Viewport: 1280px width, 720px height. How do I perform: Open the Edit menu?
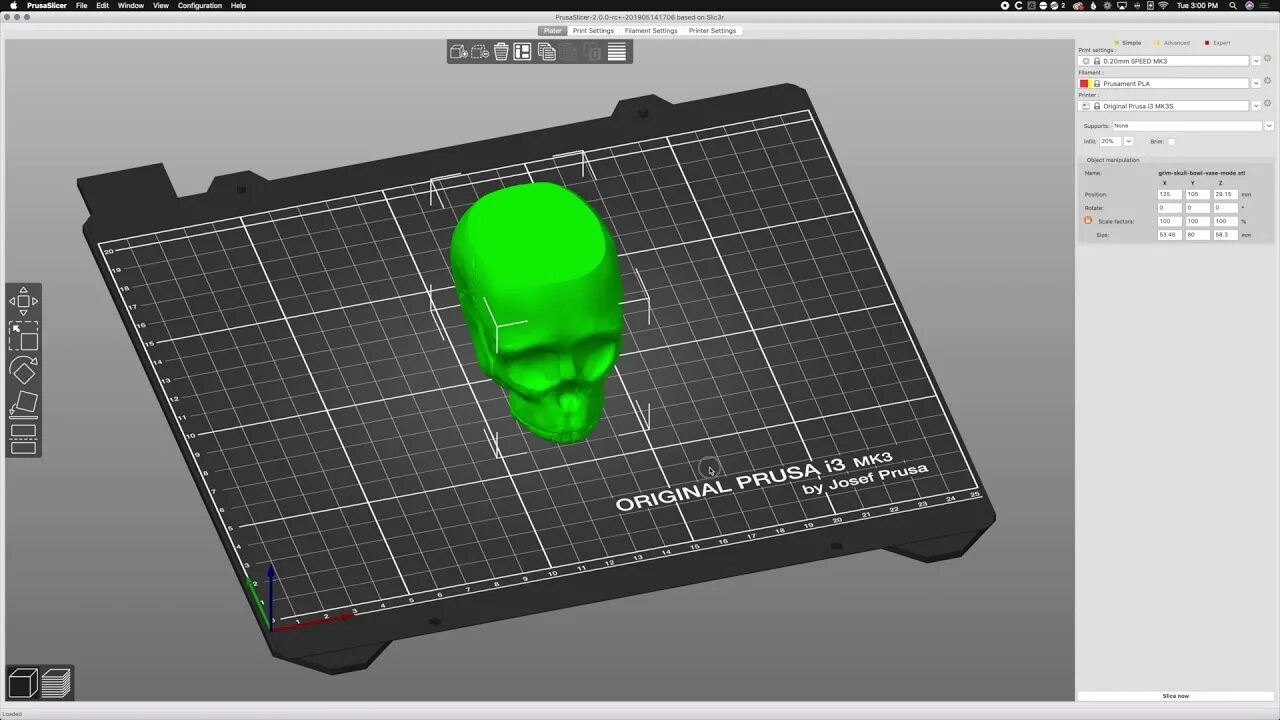[102, 6]
